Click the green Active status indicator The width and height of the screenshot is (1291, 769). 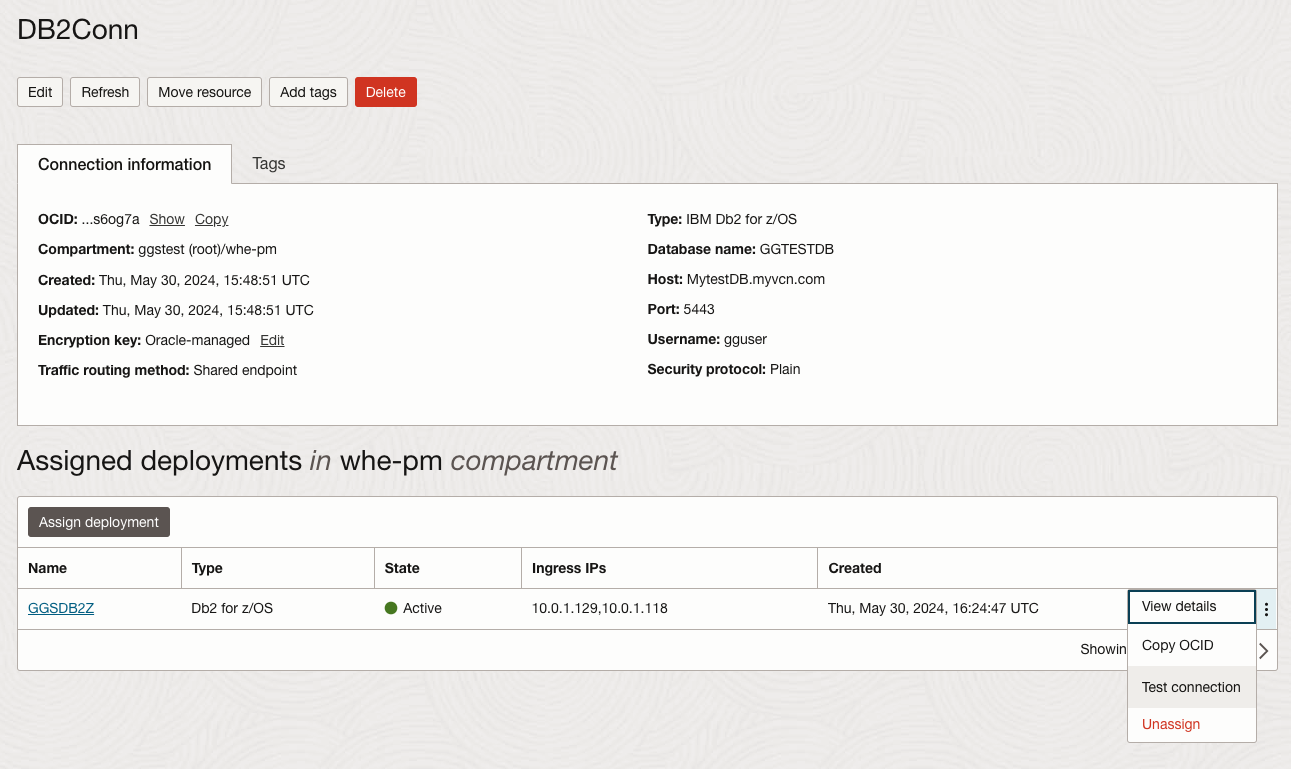391,608
